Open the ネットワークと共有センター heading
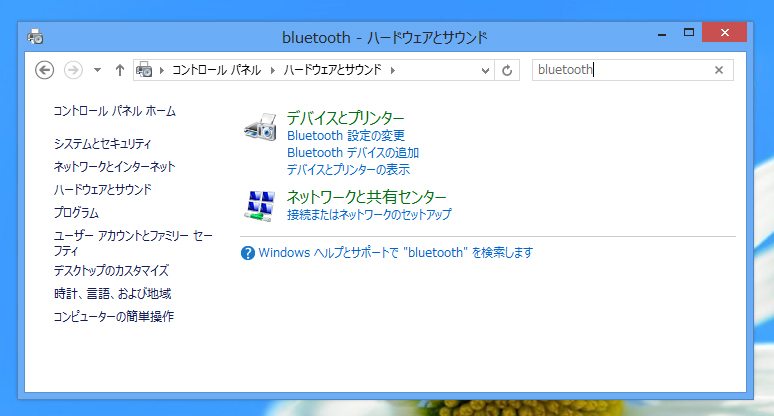Image resolution: width=774 pixels, height=416 pixels. [366, 197]
